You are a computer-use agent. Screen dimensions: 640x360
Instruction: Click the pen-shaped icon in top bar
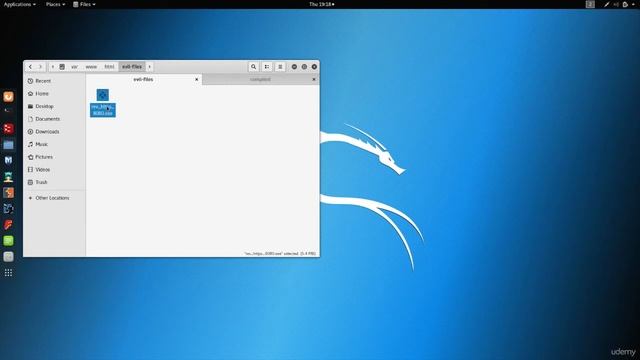[607, 4]
